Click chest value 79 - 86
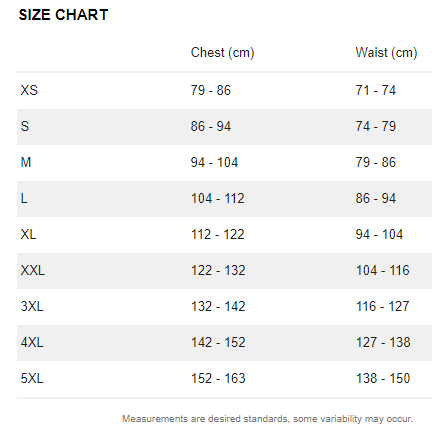 coord(211,90)
